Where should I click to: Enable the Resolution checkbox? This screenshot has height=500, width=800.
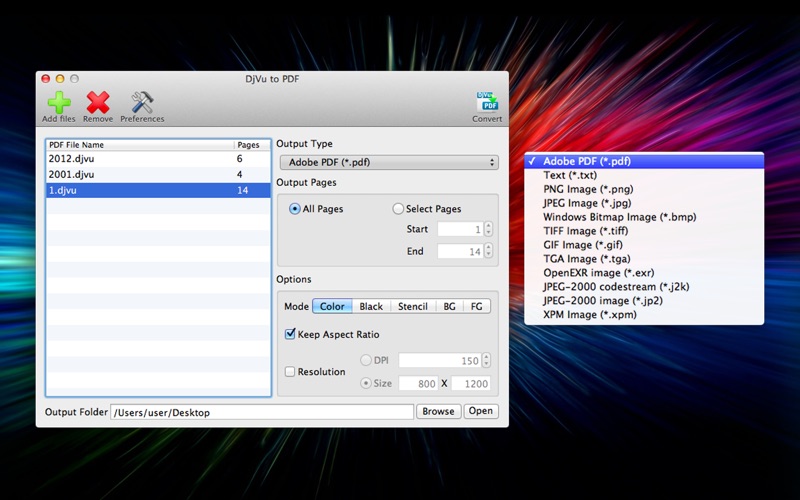click(290, 371)
